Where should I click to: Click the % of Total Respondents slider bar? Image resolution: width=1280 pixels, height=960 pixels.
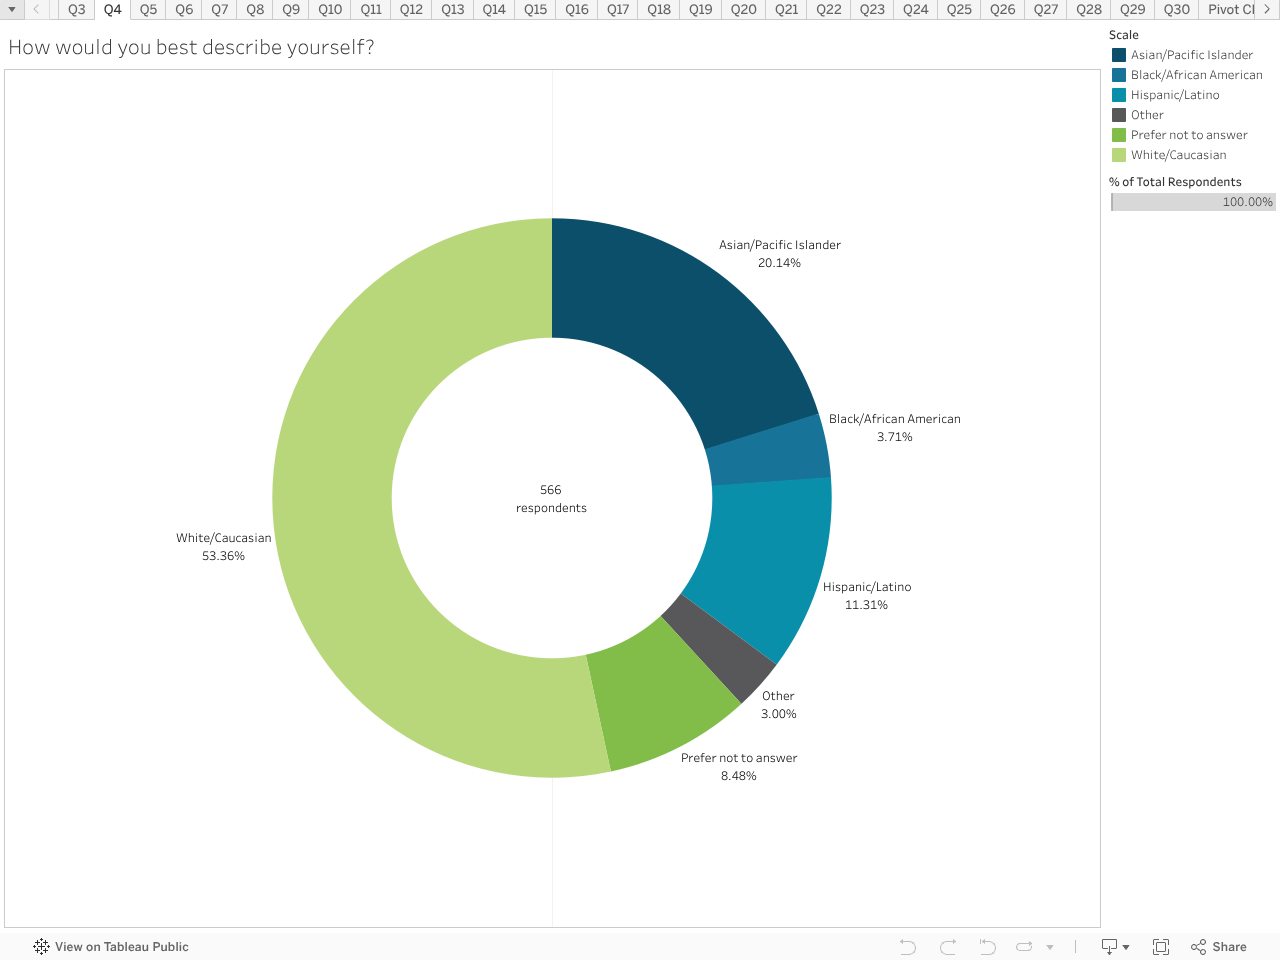click(x=1193, y=202)
